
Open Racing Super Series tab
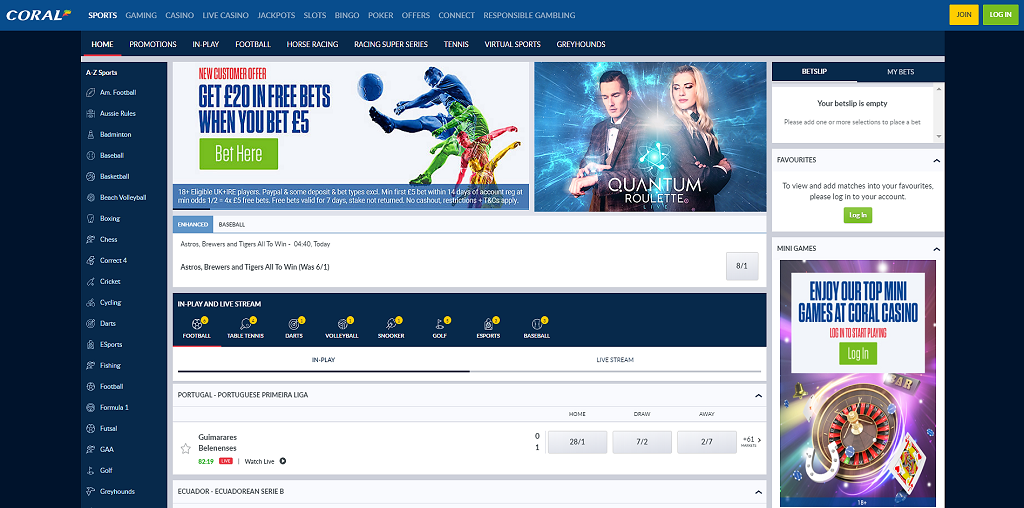[x=391, y=44]
